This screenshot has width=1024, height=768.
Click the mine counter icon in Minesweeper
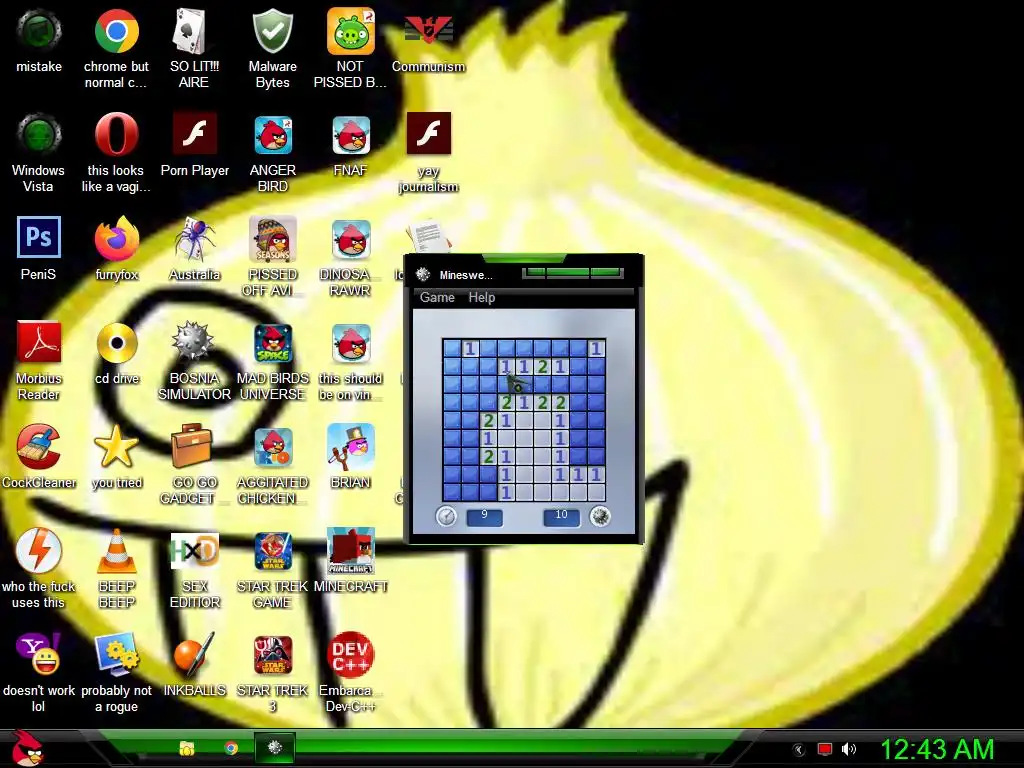coord(600,517)
